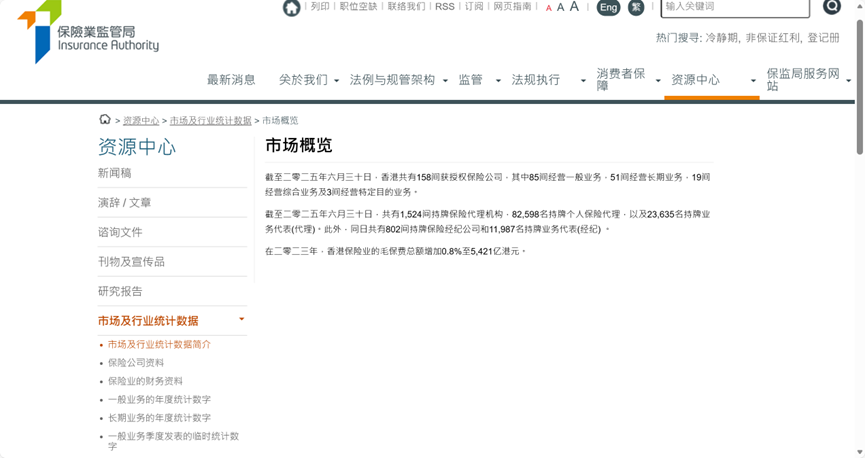Open the 最新消息 menu item
Viewport: 865px width, 458px height.
point(231,80)
